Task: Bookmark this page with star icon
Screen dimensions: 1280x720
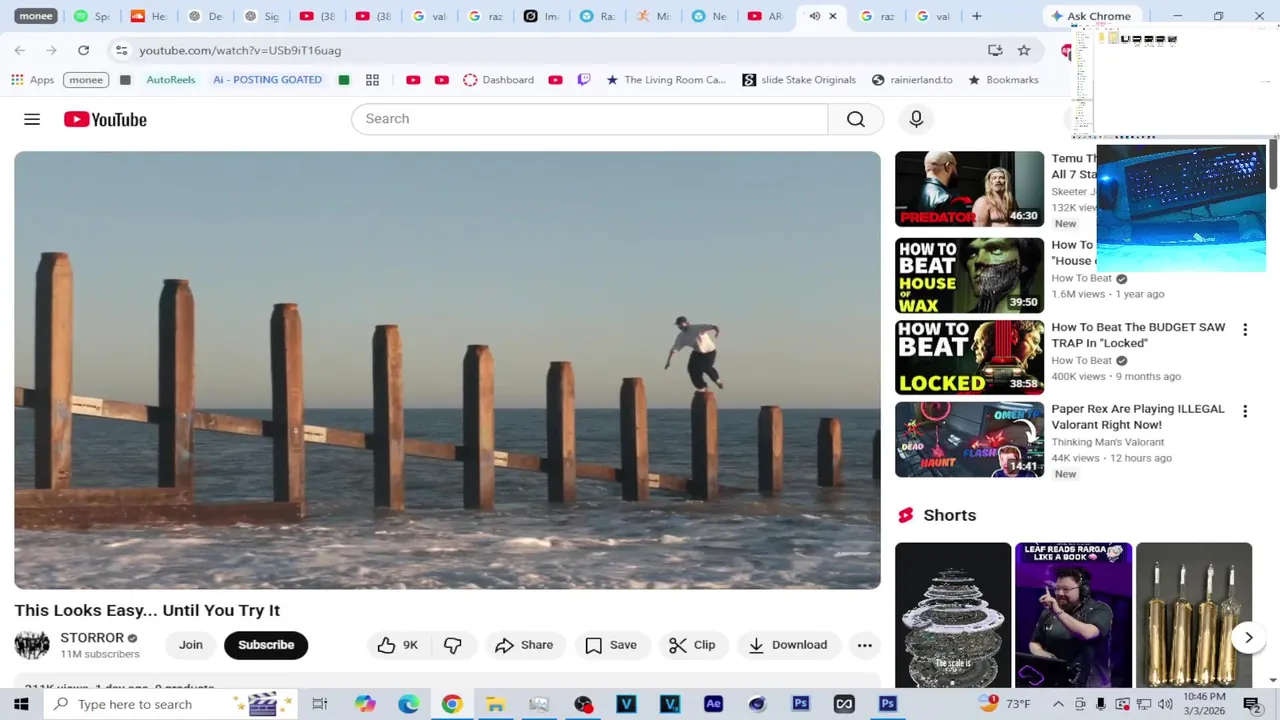Action: coord(1024,50)
